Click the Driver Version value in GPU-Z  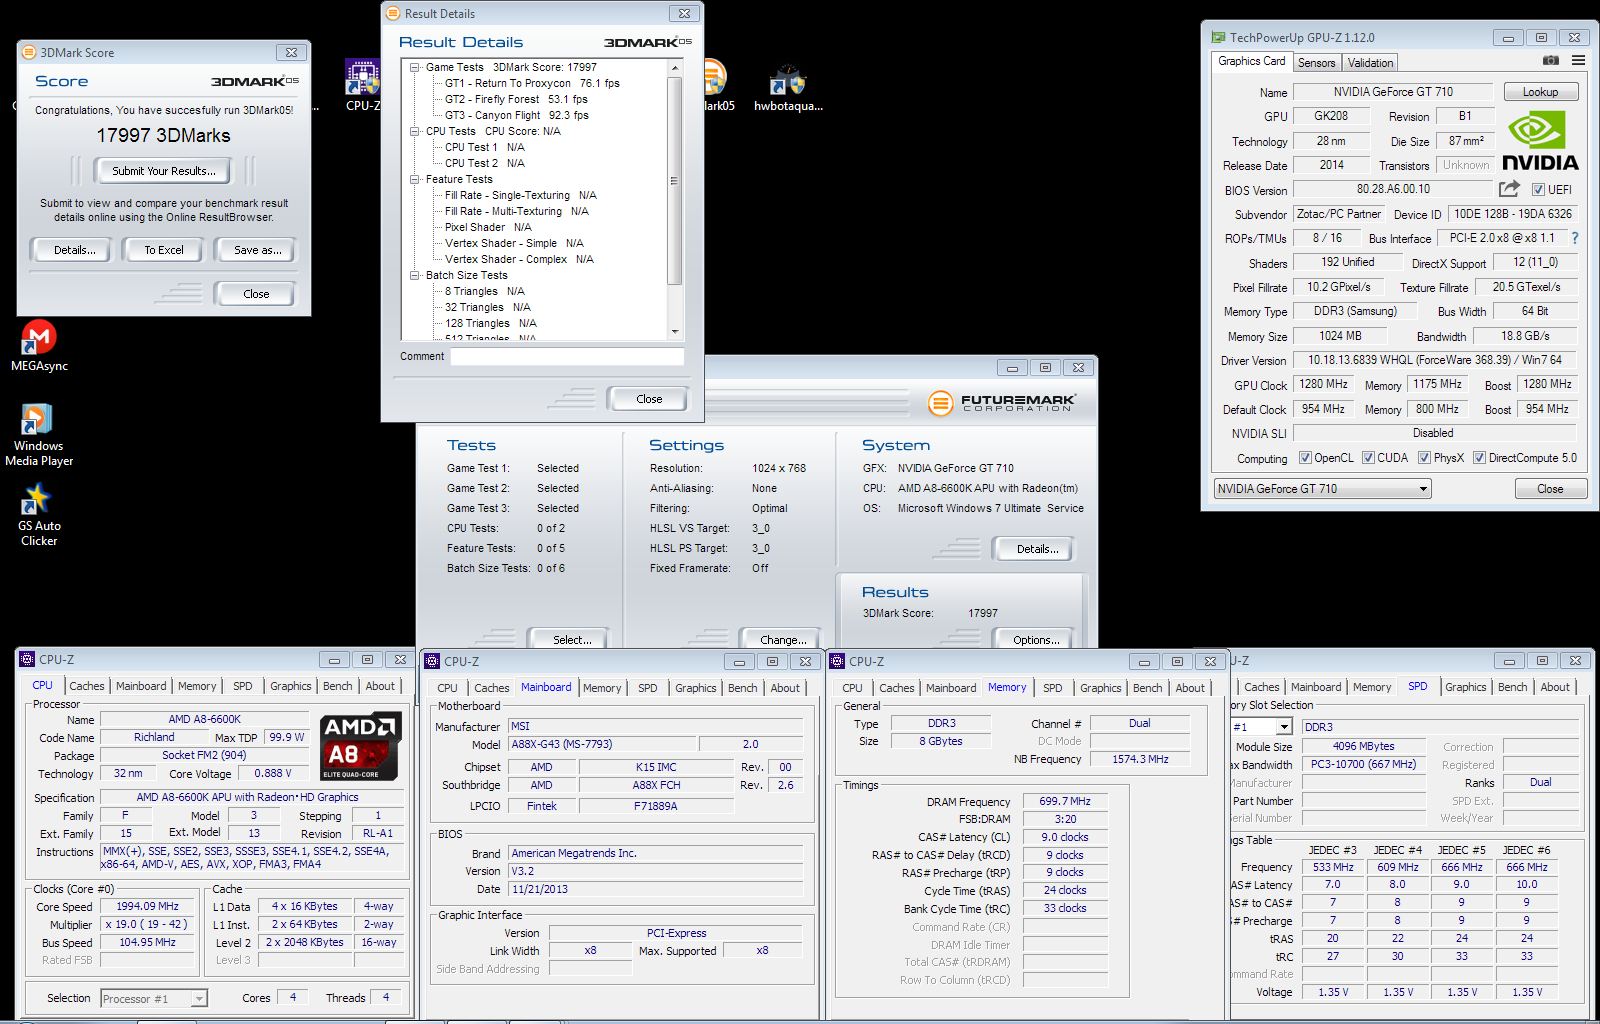point(1434,360)
